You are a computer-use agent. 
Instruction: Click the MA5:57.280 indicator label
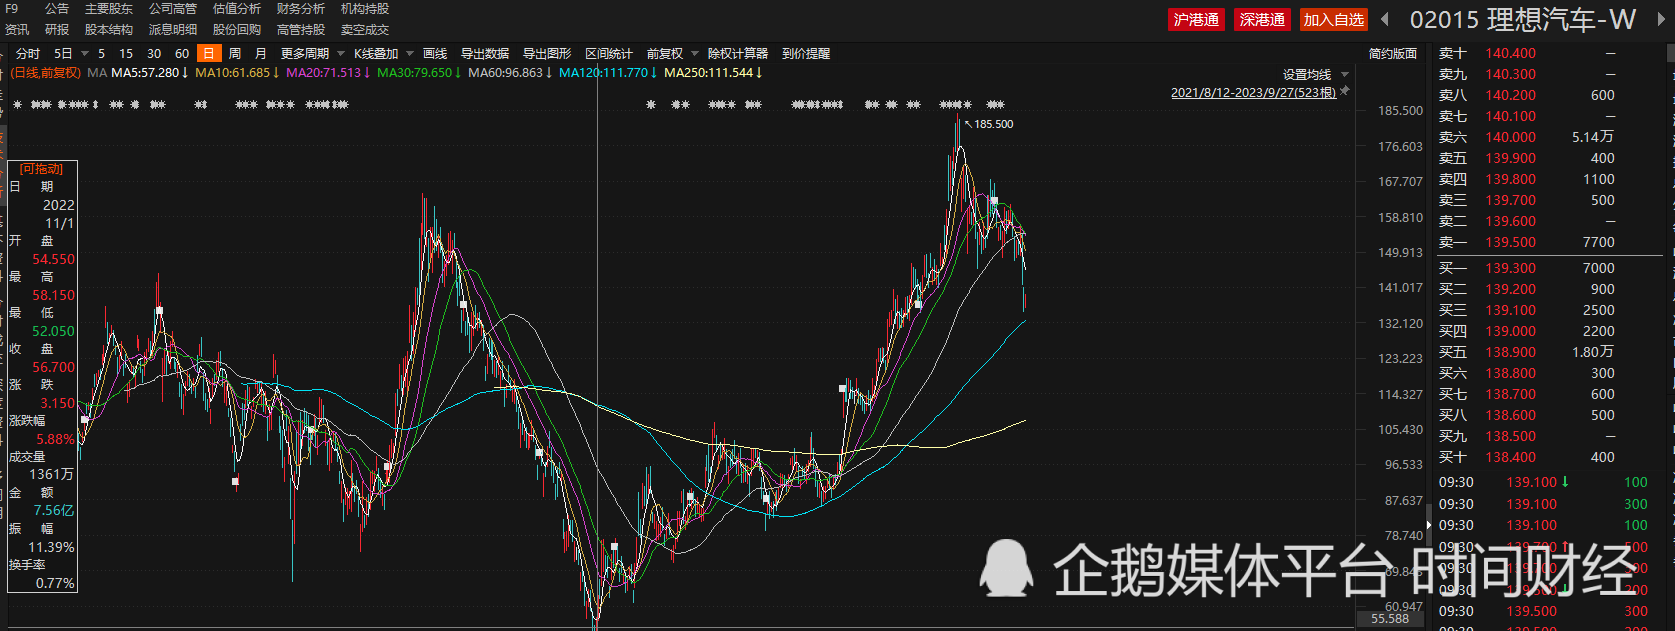pyautogui.click(x=150, y=73)
